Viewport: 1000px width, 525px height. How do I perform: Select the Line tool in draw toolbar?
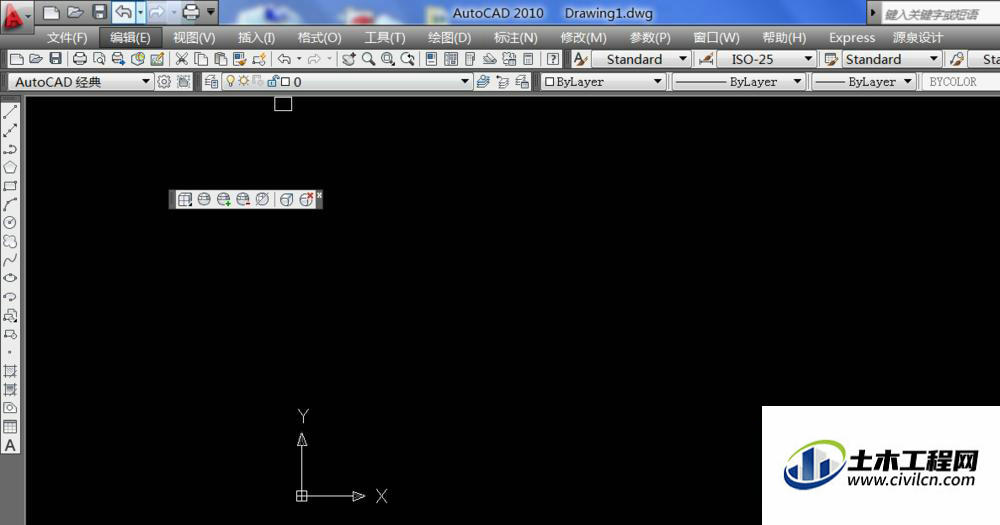click(x=10, y=112)
